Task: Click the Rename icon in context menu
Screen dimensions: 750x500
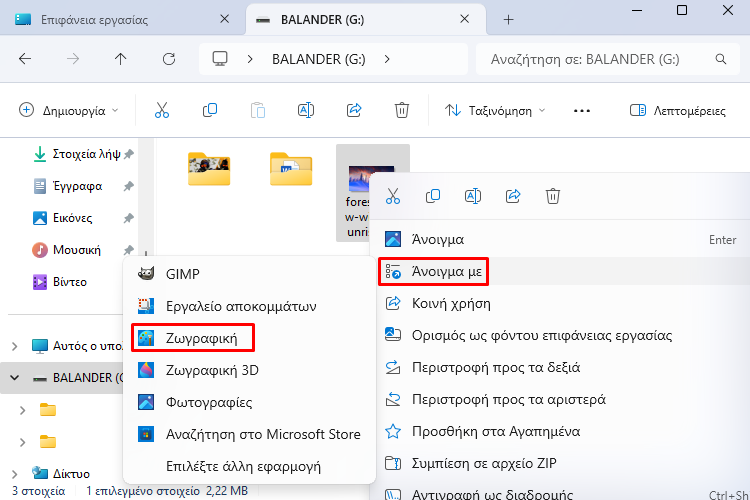Action: click(x=473, y=196)
